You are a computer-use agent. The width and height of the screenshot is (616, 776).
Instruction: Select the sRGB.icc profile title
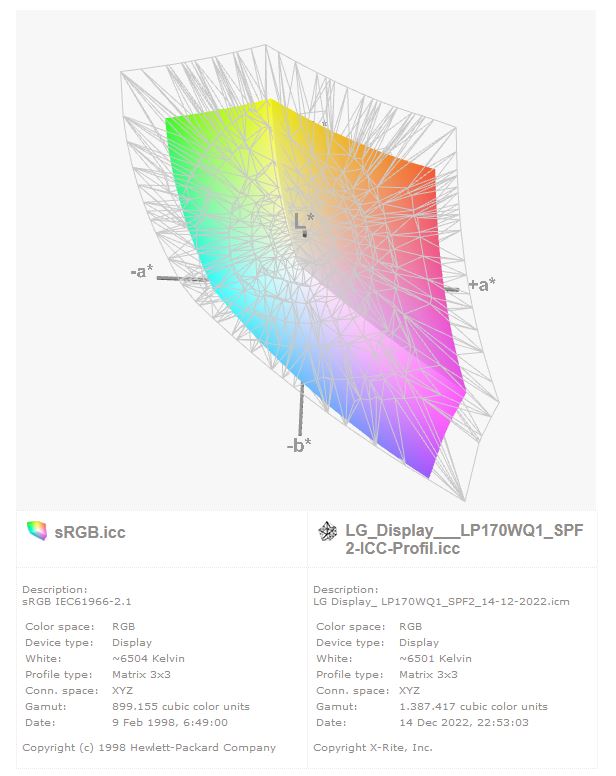click(x=90, y=532)
